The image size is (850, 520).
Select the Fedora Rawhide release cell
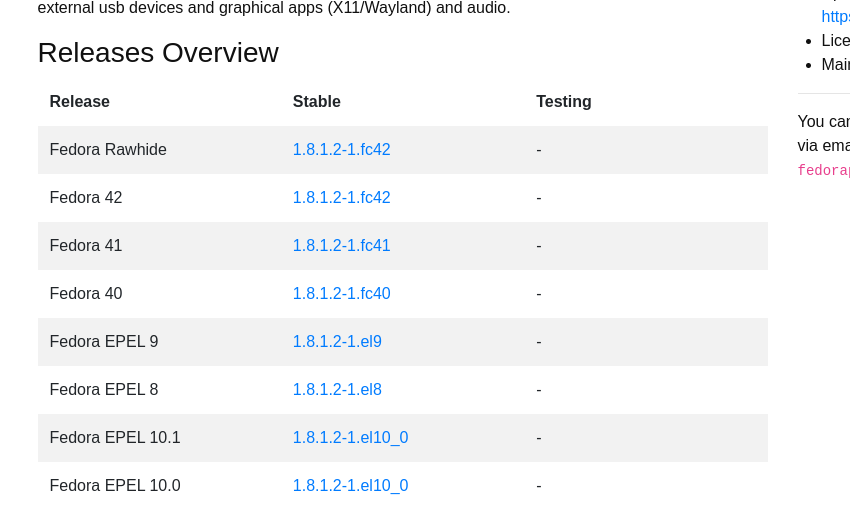(x=108, y=150)
